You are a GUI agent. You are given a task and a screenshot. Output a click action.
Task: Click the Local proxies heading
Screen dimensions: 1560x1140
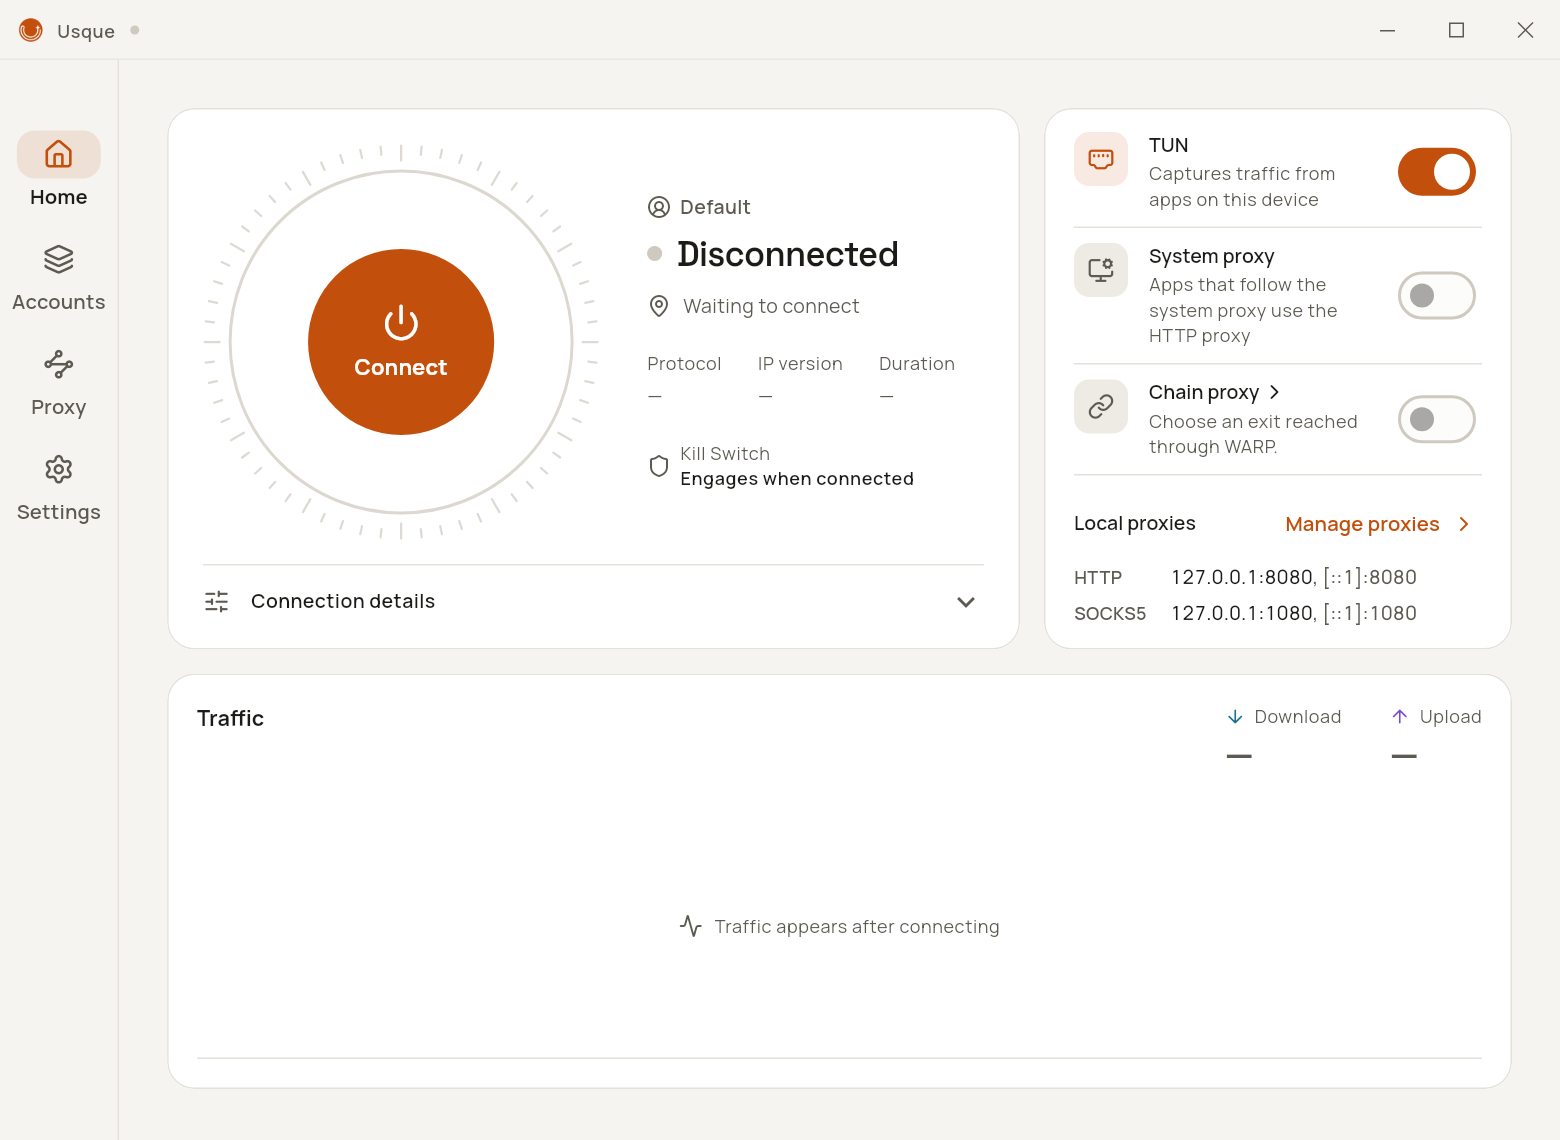click(1135, 523)
